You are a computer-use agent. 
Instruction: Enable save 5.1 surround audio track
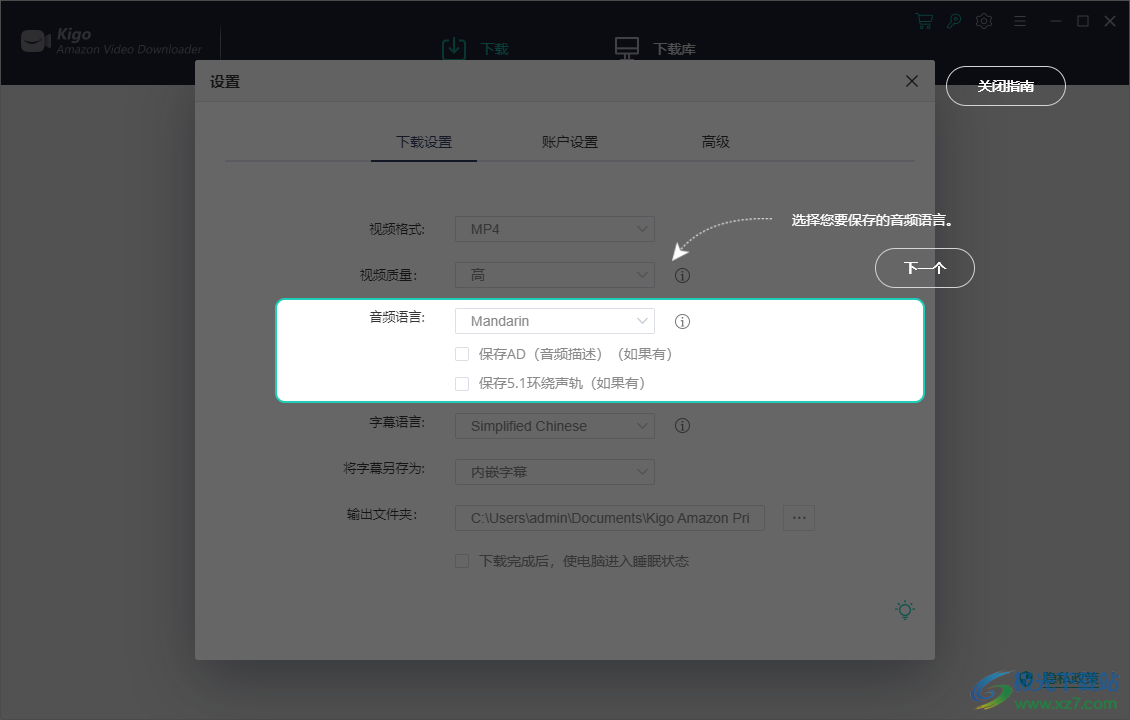pyautogui.click(x=462, y=383)
